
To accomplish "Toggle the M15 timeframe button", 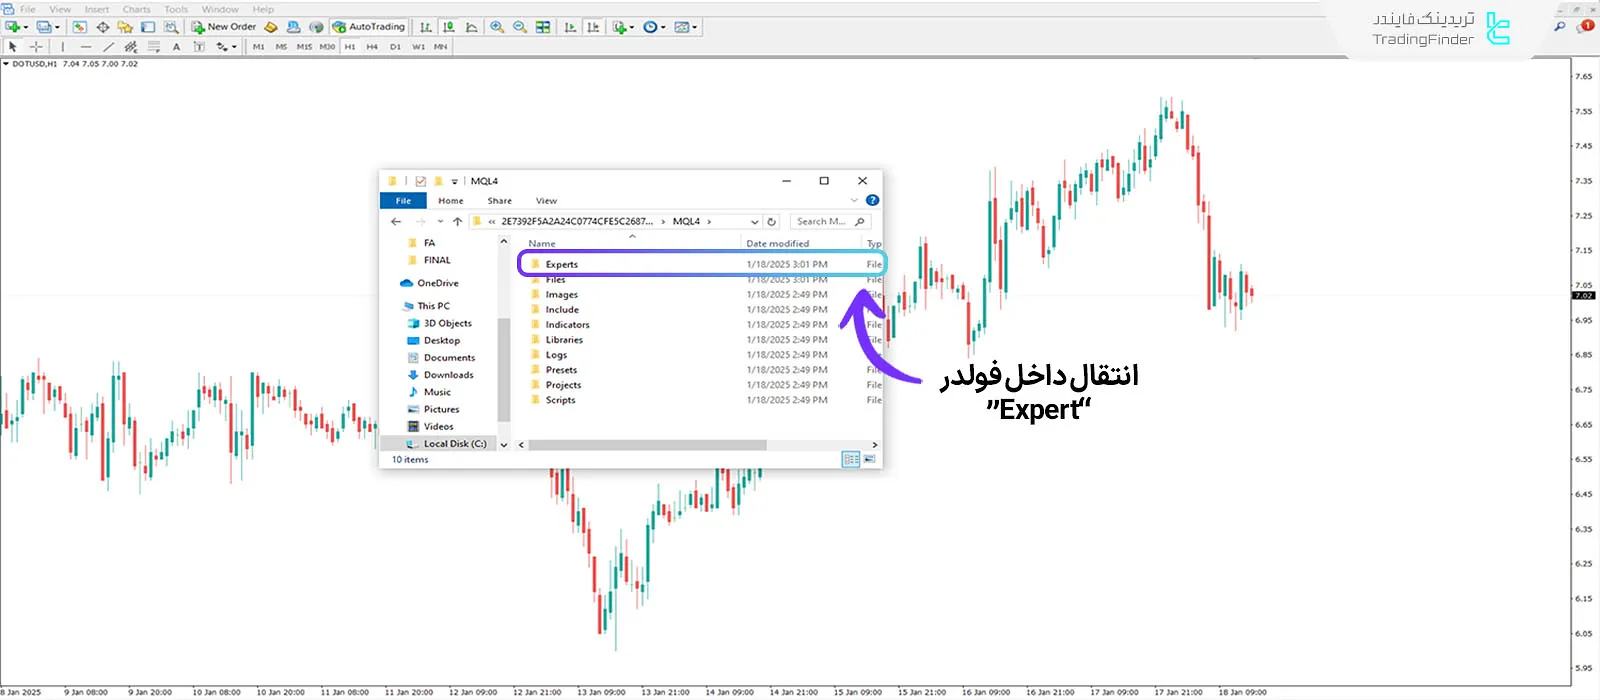I will tap(304, 47).
